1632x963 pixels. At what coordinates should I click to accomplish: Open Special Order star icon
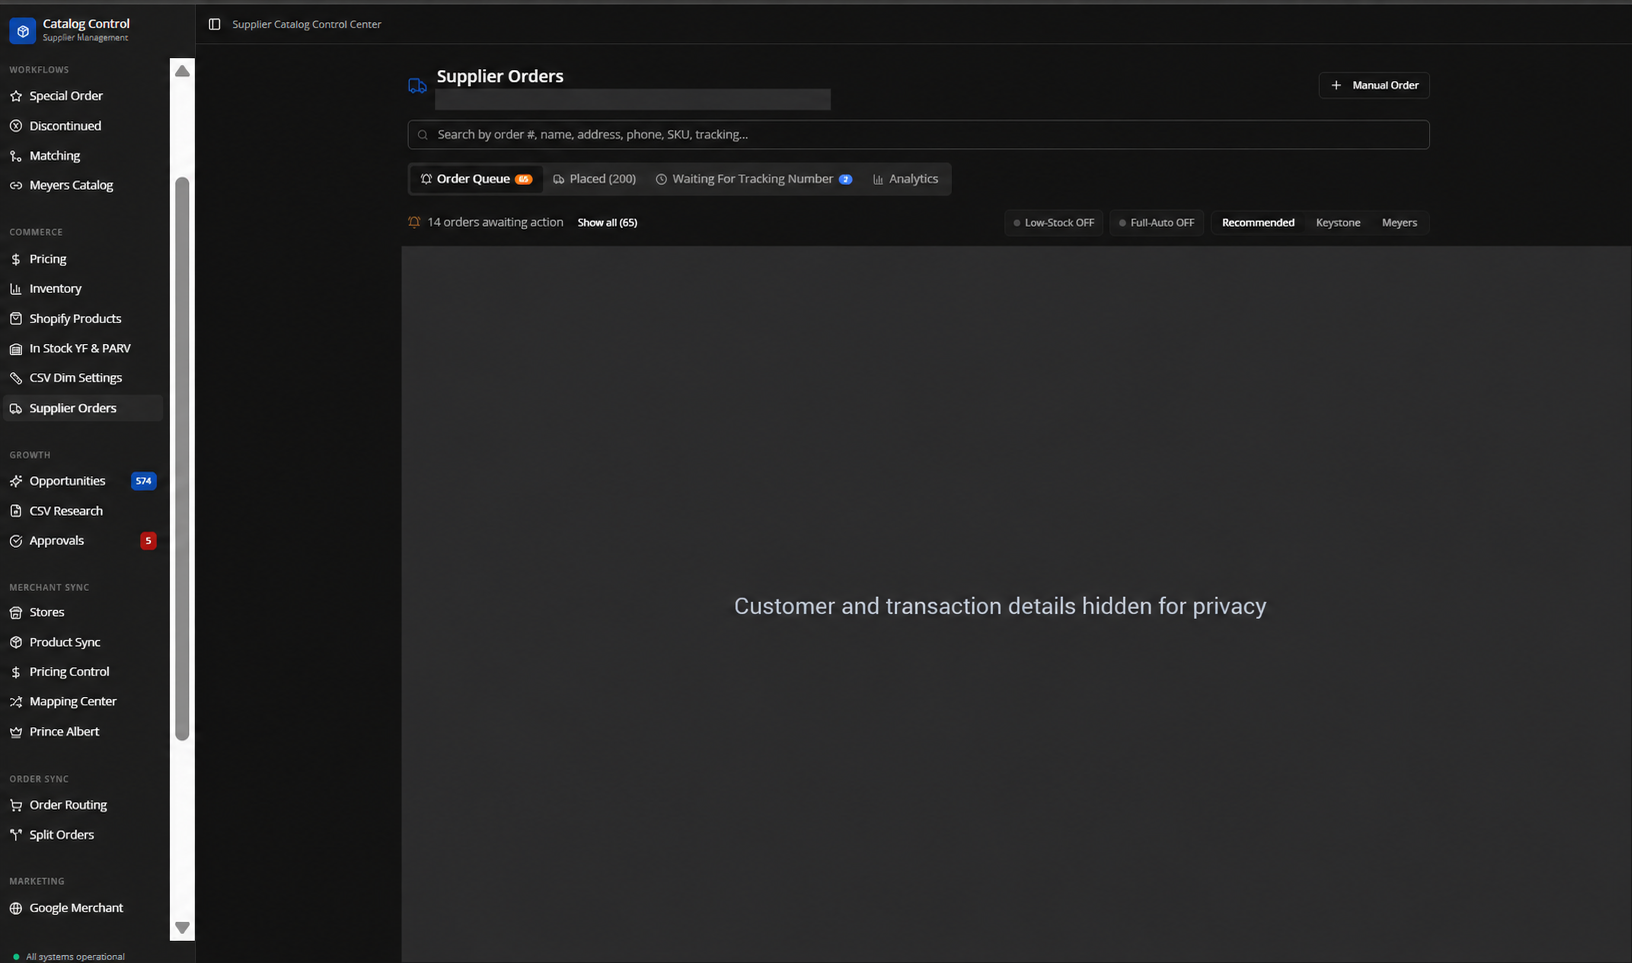[x=16, y=96]
